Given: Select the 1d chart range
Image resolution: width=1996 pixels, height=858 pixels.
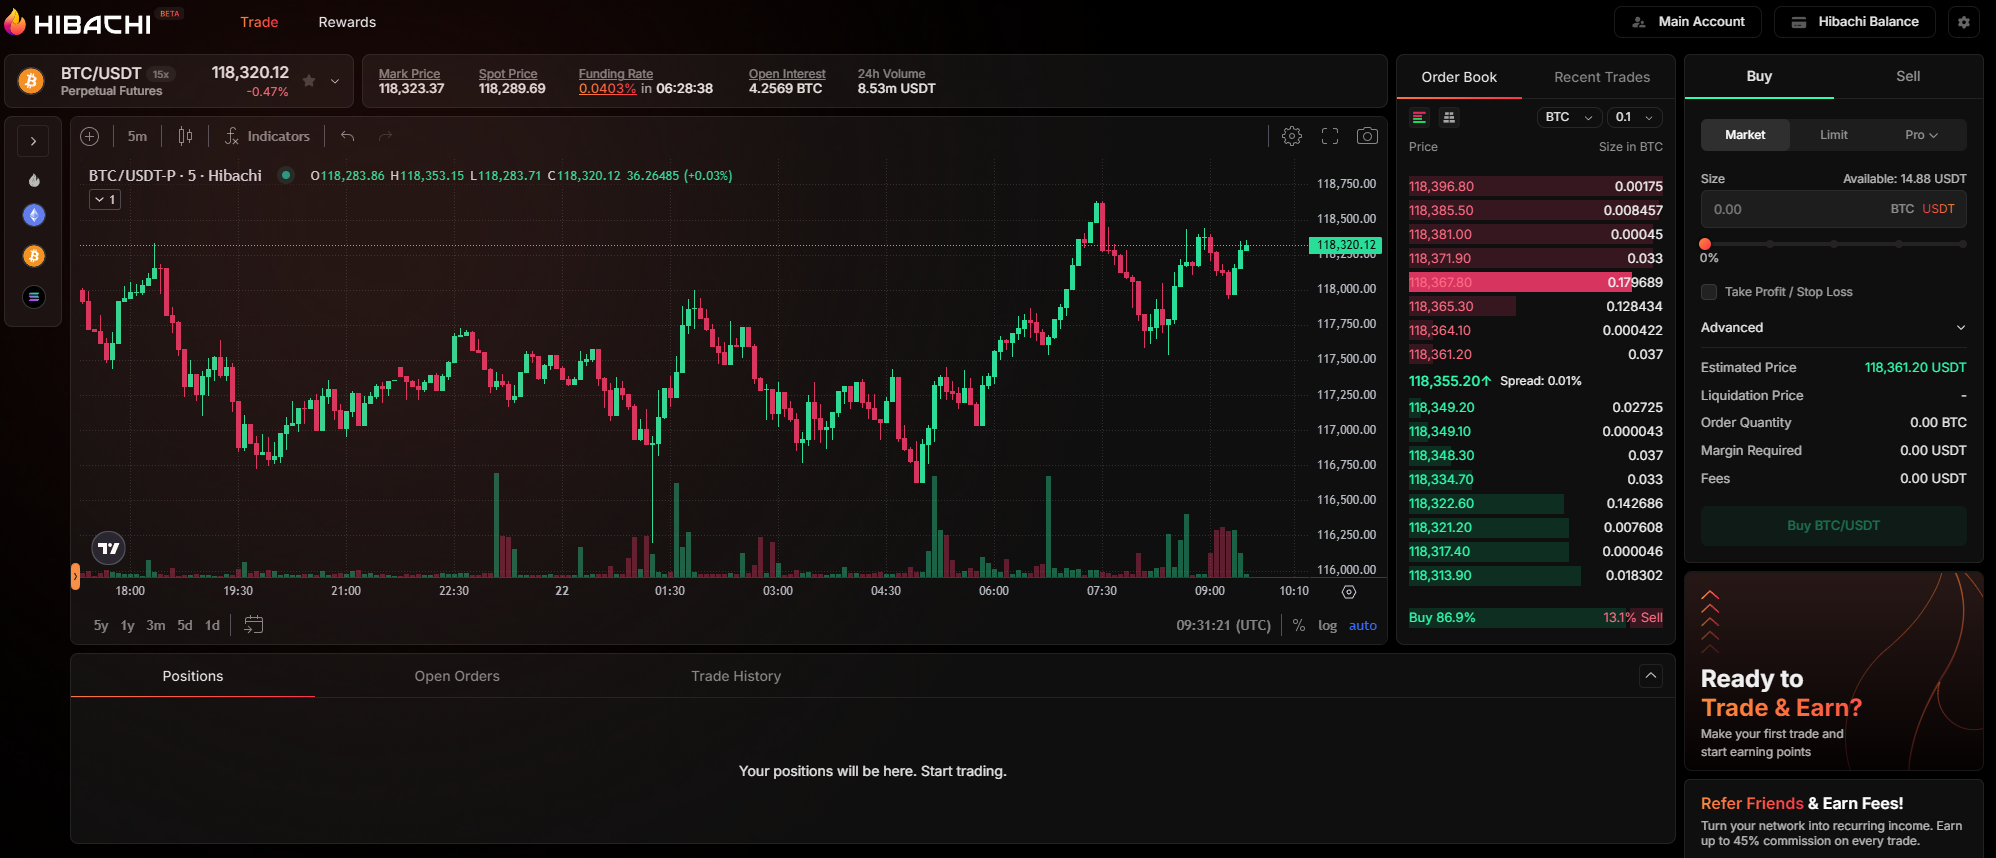Looking at the screenshot, I should pos(212,626).
